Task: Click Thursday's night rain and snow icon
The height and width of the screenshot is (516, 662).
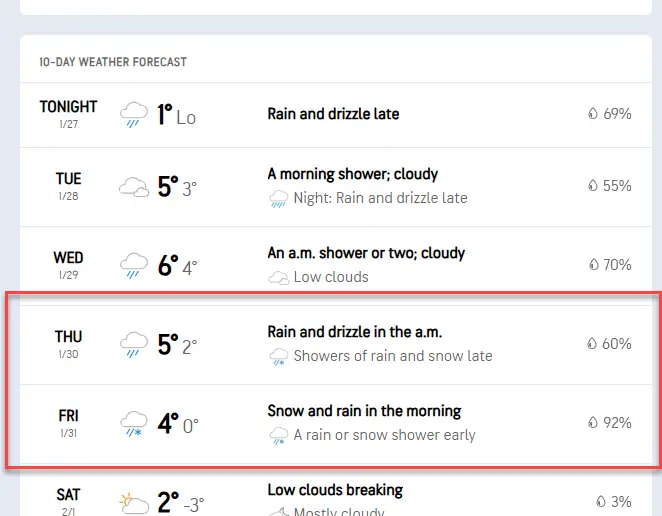Action: pyautogui.click(x=279, y=357)
